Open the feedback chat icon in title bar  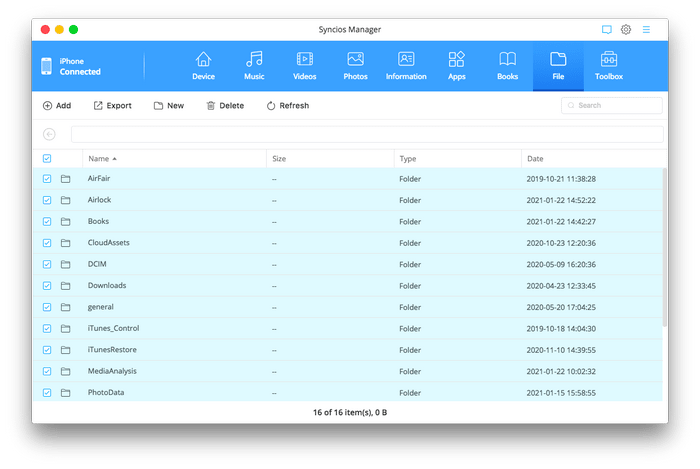(606, 29)
